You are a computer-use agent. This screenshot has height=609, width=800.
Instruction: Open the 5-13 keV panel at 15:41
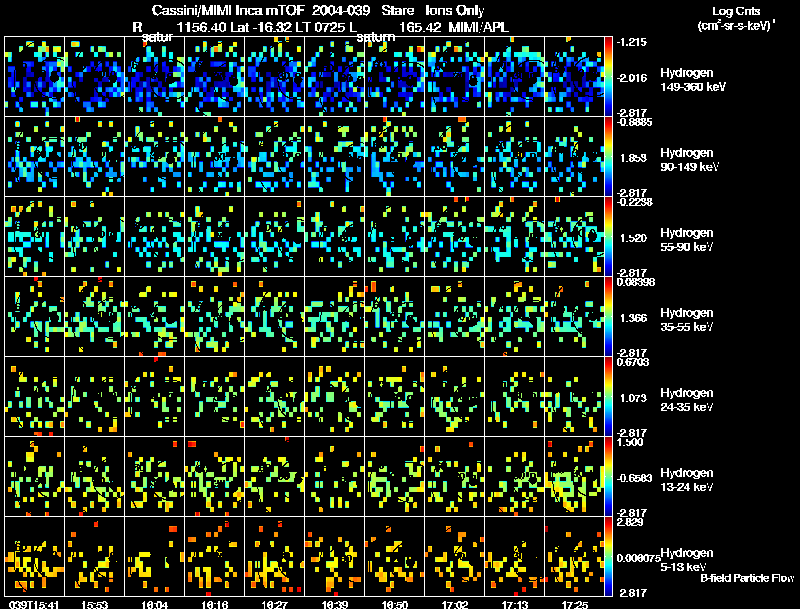coord(34,556)
